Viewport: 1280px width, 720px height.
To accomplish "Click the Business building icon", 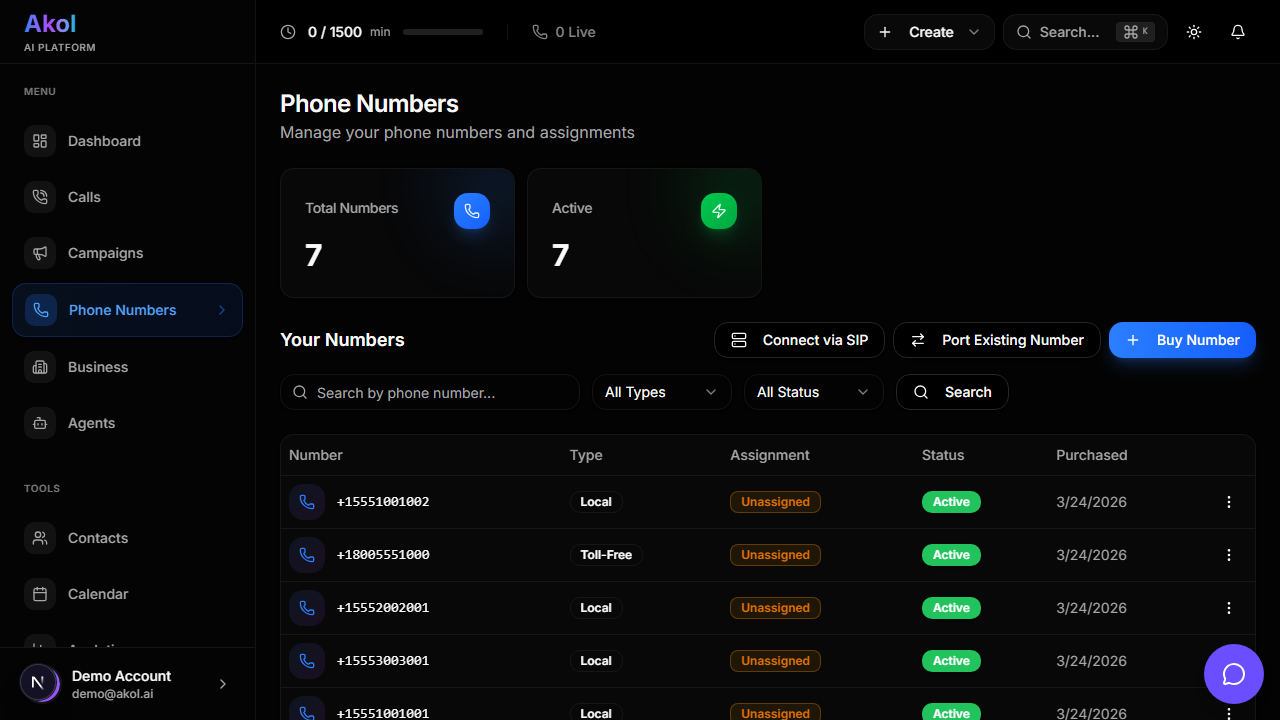I will pyautogui.click(x=40, y=367).
